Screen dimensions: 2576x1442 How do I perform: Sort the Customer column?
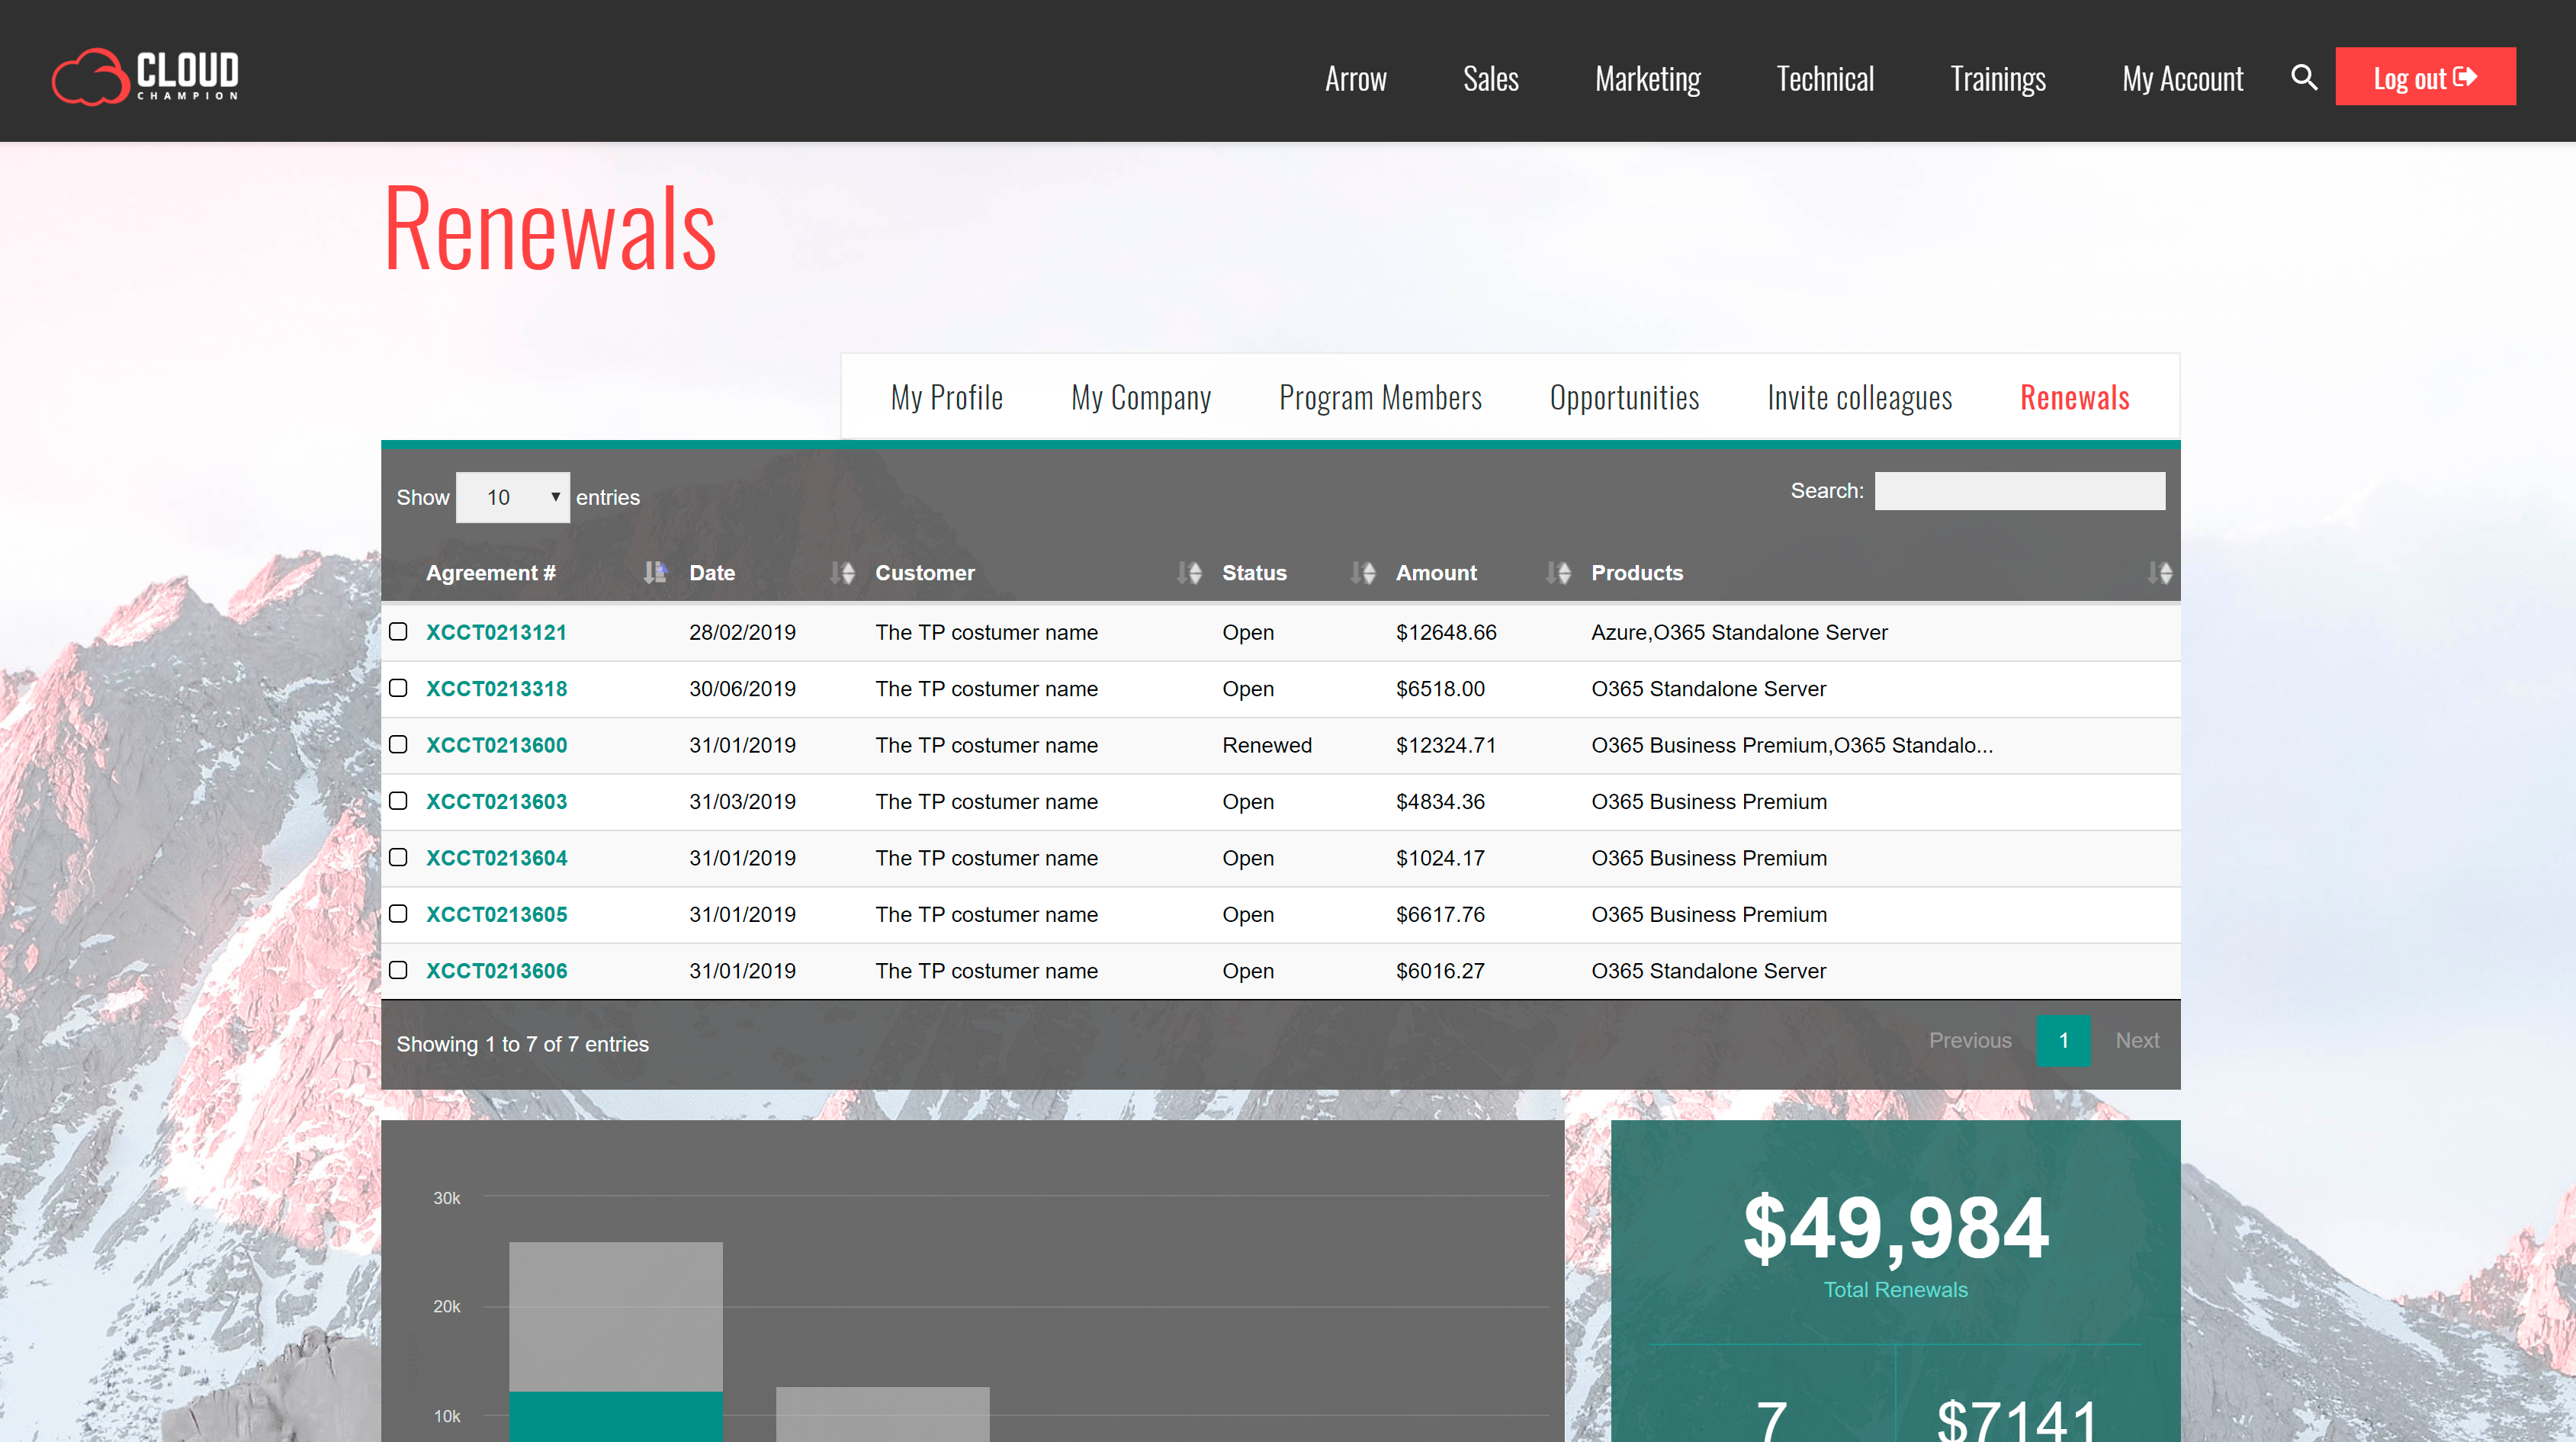click(1188, 573)
